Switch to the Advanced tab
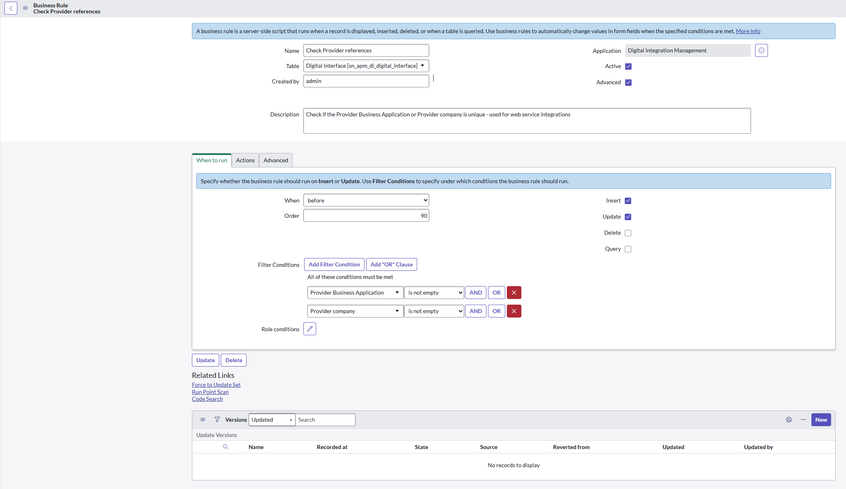846x489 pixels. pos(276,160)
